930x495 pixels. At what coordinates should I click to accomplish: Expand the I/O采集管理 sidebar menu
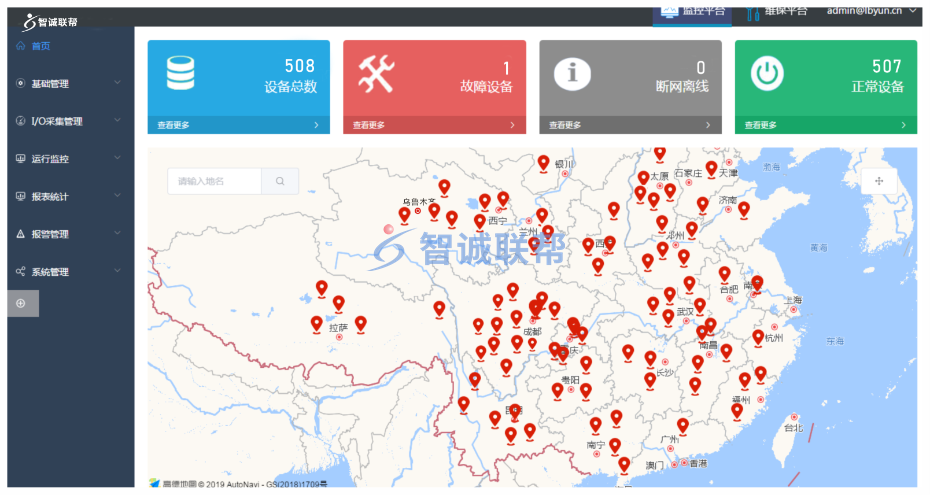(x=68, y=121)
